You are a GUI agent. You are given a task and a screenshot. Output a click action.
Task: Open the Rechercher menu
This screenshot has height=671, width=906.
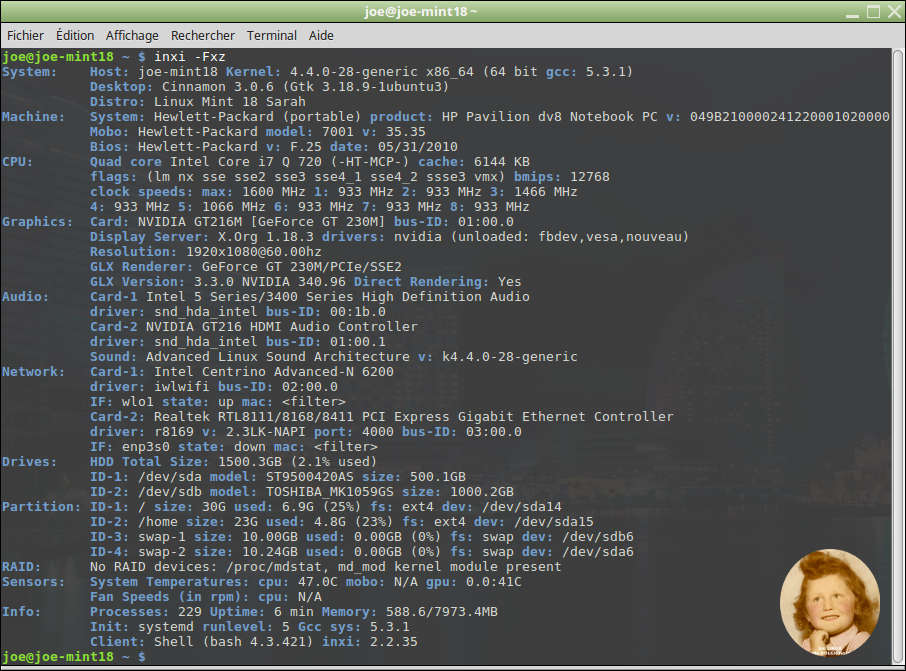(x=203, y=36)
